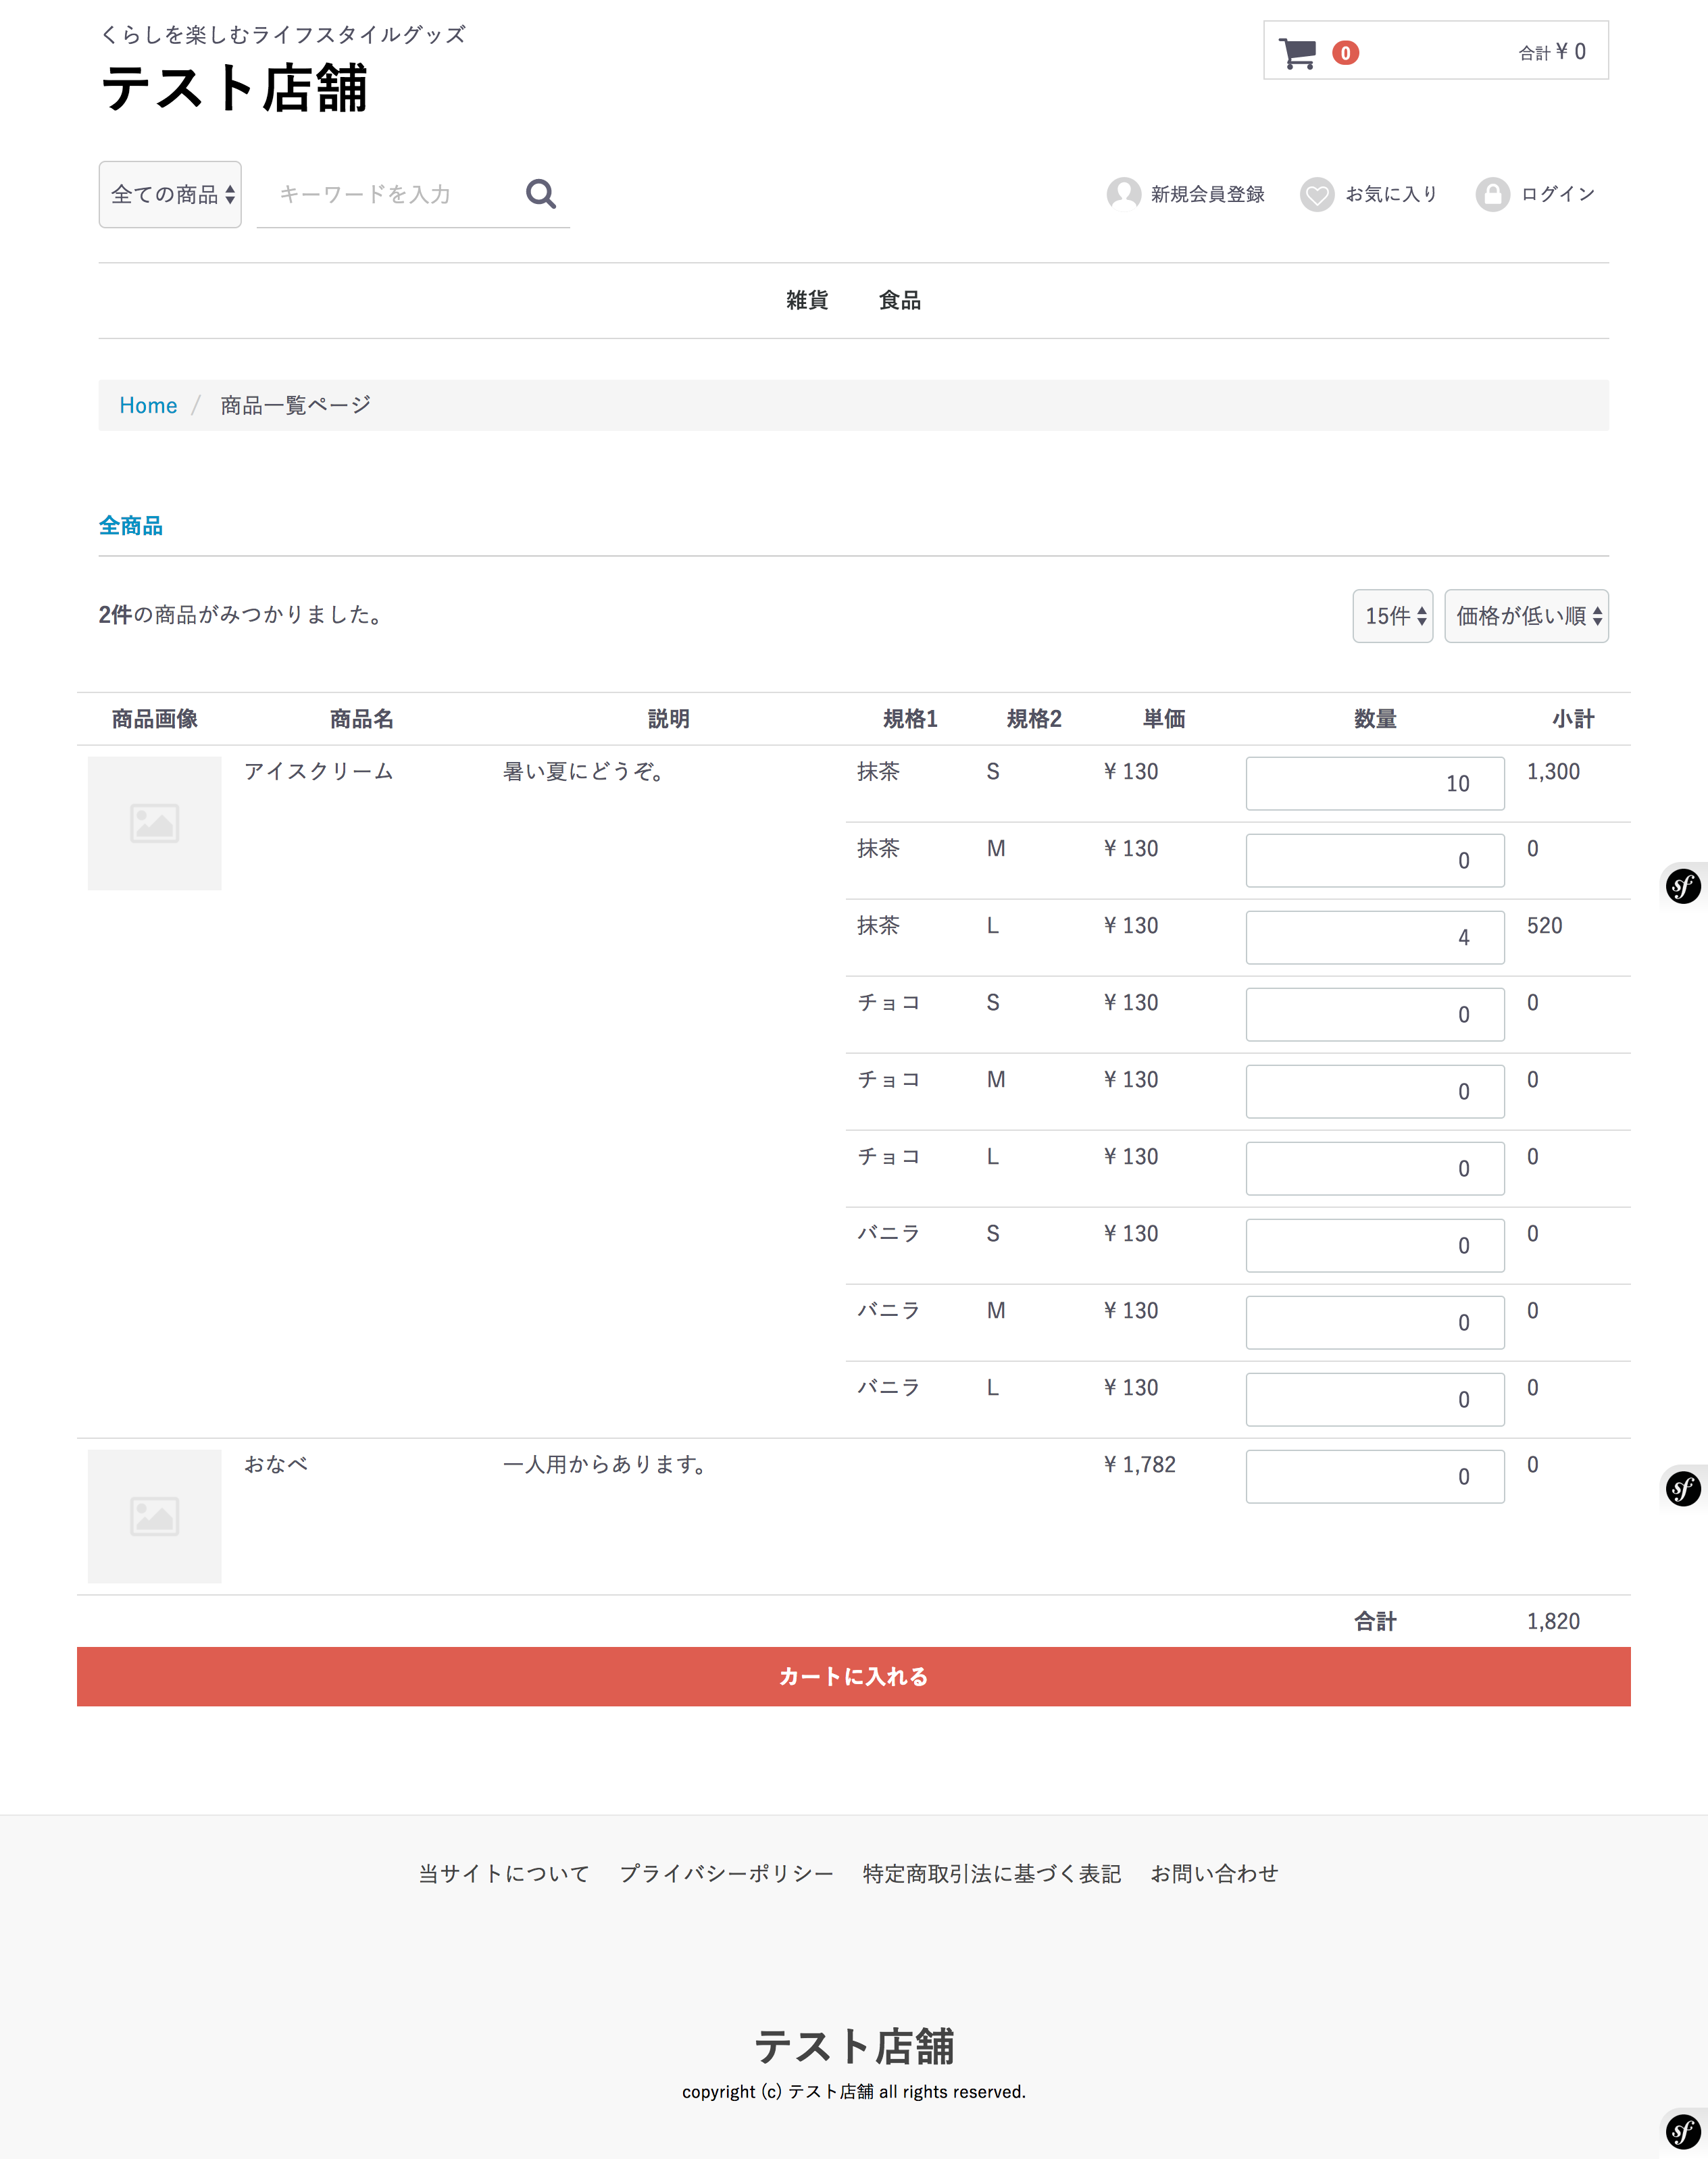
Task: Click the 小計 column header
Action: pos(1573,719)
